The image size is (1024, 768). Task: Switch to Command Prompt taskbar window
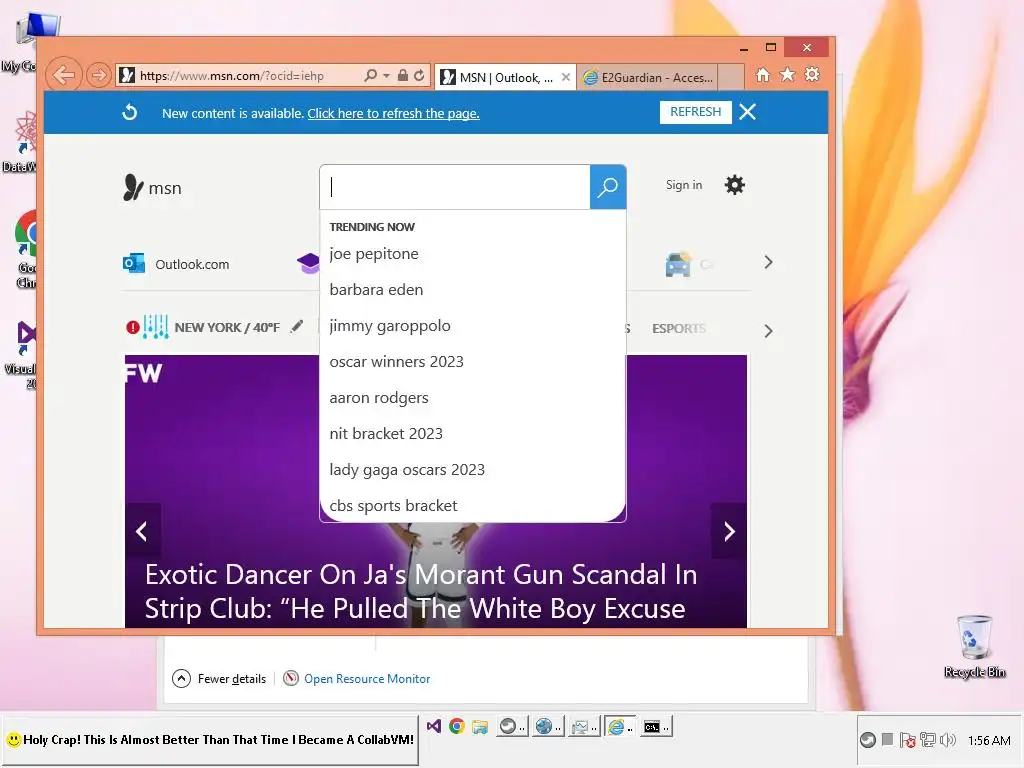655,726
